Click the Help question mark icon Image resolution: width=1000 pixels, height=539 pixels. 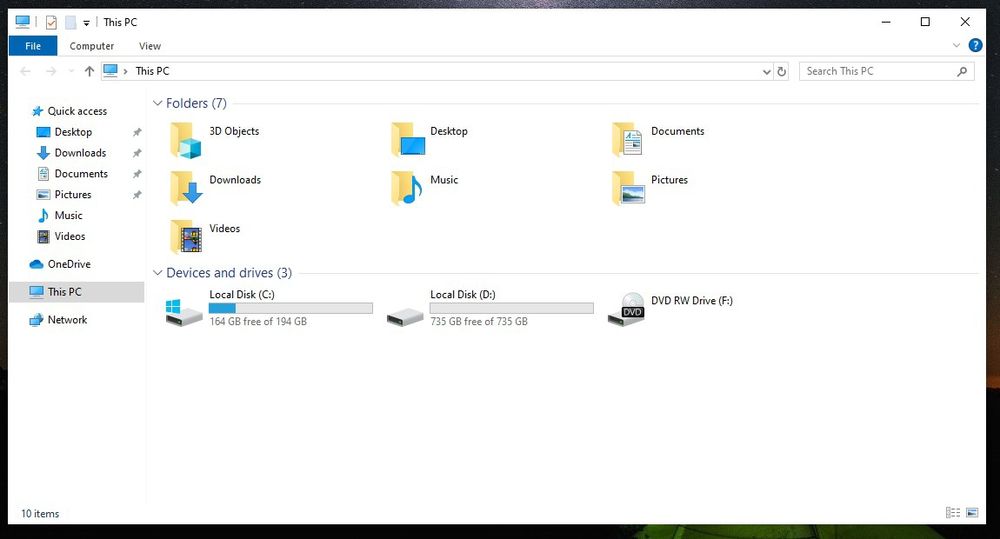[x=975, y=45]
